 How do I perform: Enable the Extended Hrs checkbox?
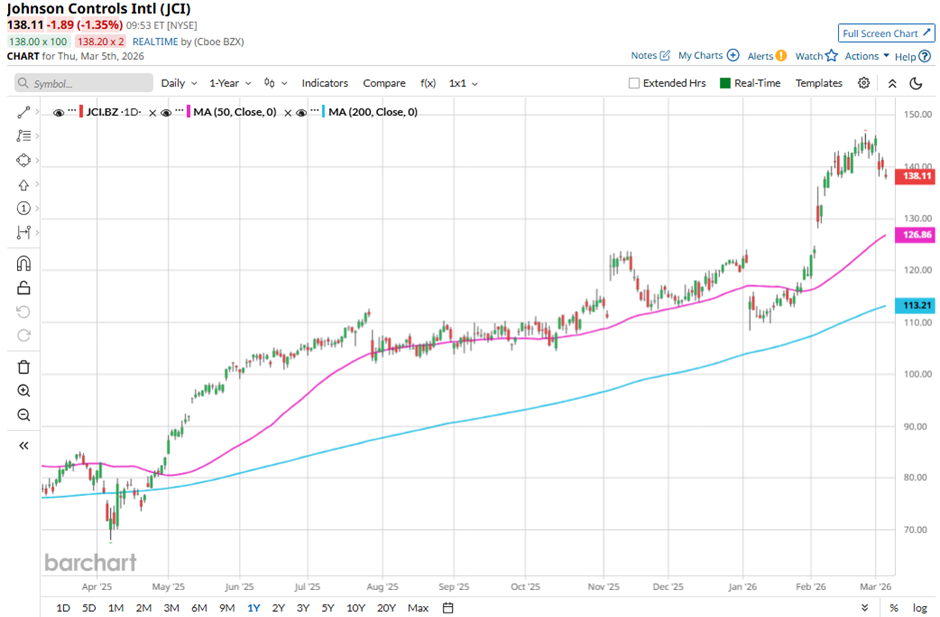coord(634,83)
